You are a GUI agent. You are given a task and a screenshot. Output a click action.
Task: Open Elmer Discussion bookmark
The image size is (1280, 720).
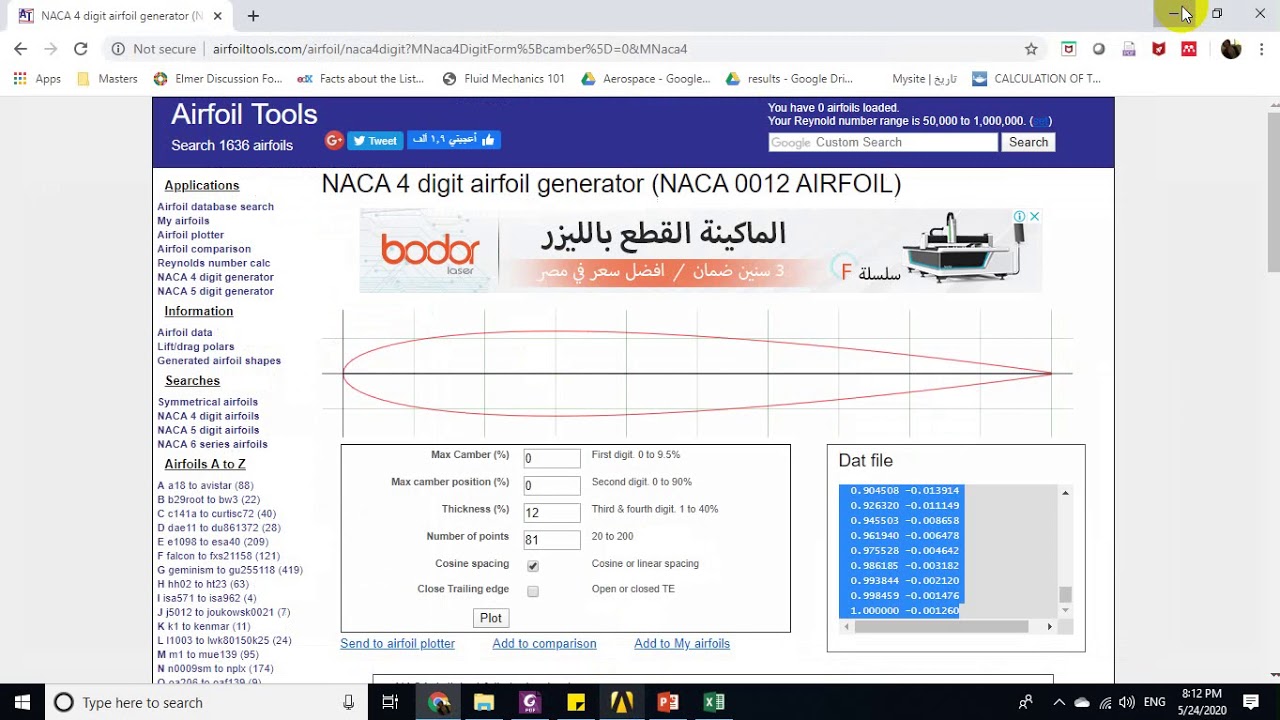pos(217,79)
